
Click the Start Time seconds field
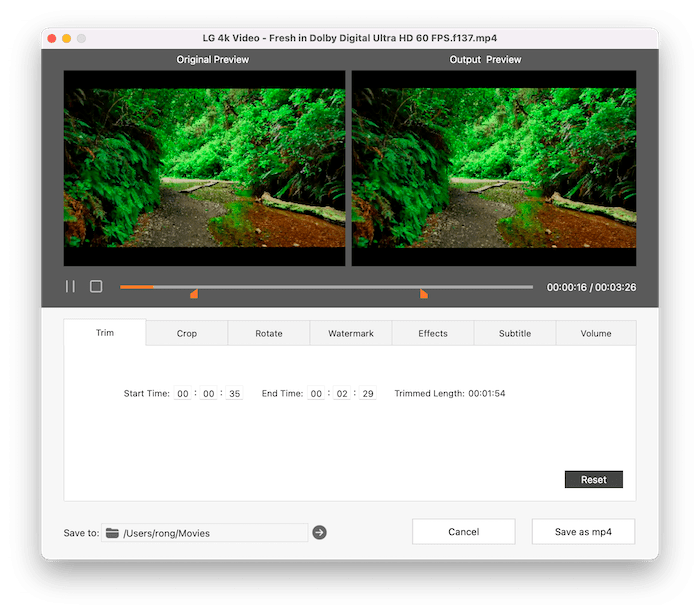235,394
